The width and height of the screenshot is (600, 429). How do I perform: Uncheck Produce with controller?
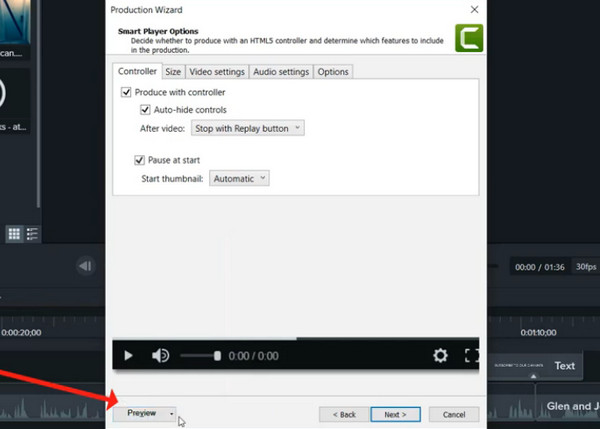[126, 92]
